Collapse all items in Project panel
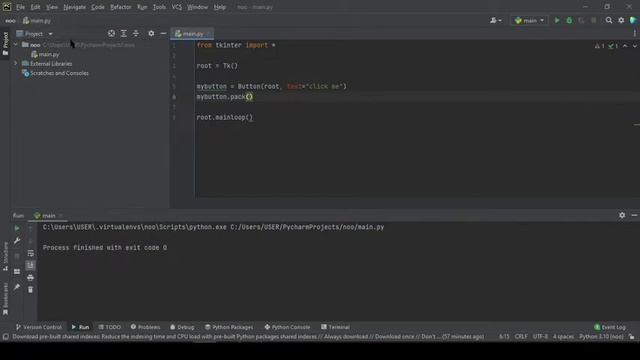640x360 pixels. [136, 33]
